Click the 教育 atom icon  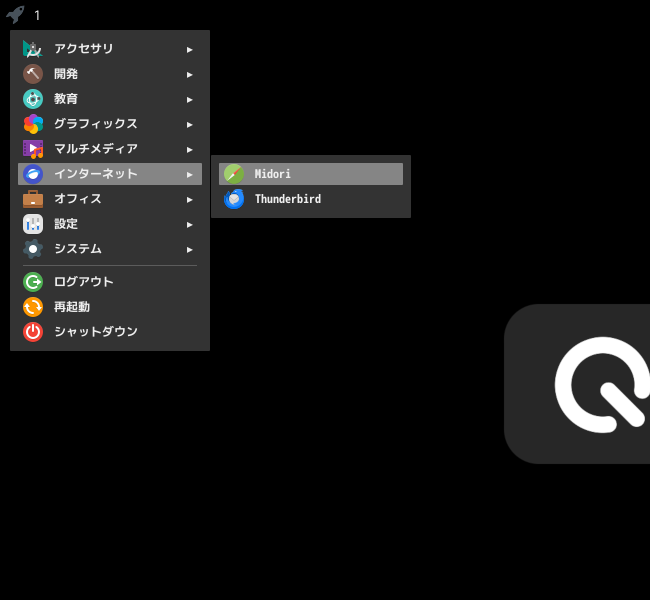click(x=33, y=99)
